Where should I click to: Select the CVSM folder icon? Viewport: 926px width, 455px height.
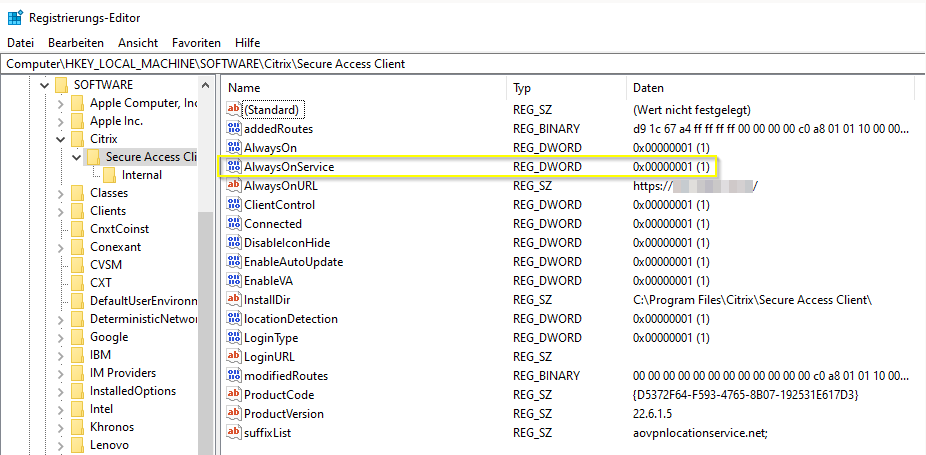[77, 265]
